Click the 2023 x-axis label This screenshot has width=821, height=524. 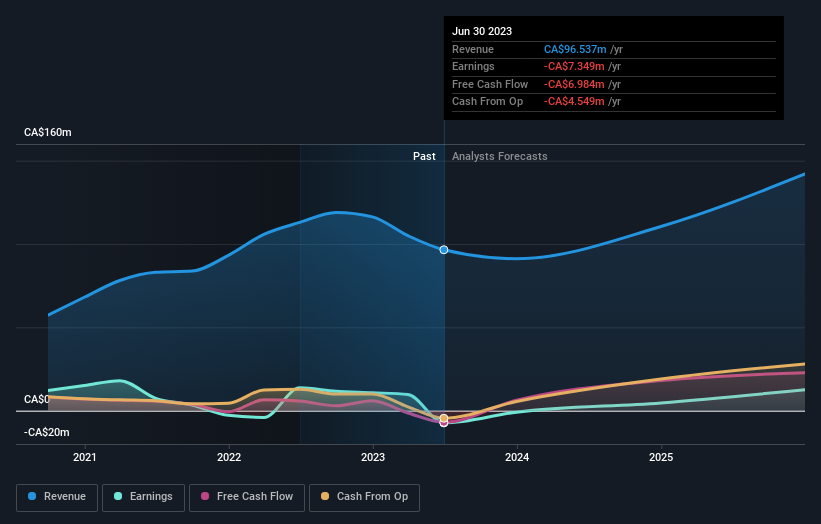coord(373,458)
